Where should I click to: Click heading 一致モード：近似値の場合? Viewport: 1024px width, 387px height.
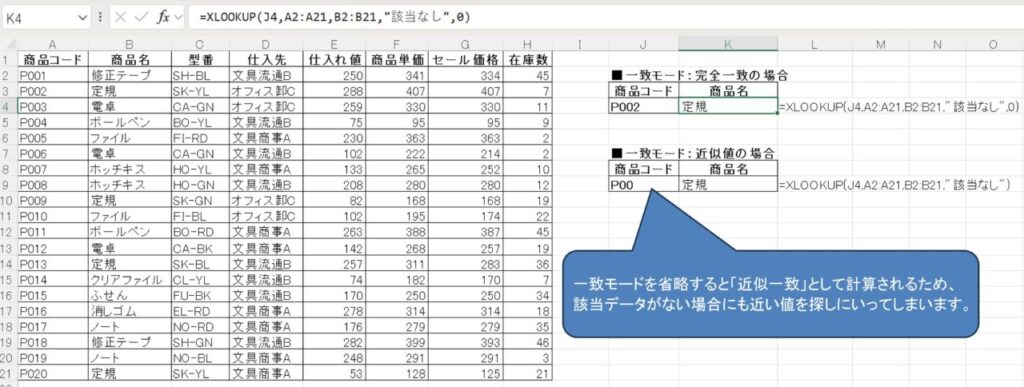(694, 153)
